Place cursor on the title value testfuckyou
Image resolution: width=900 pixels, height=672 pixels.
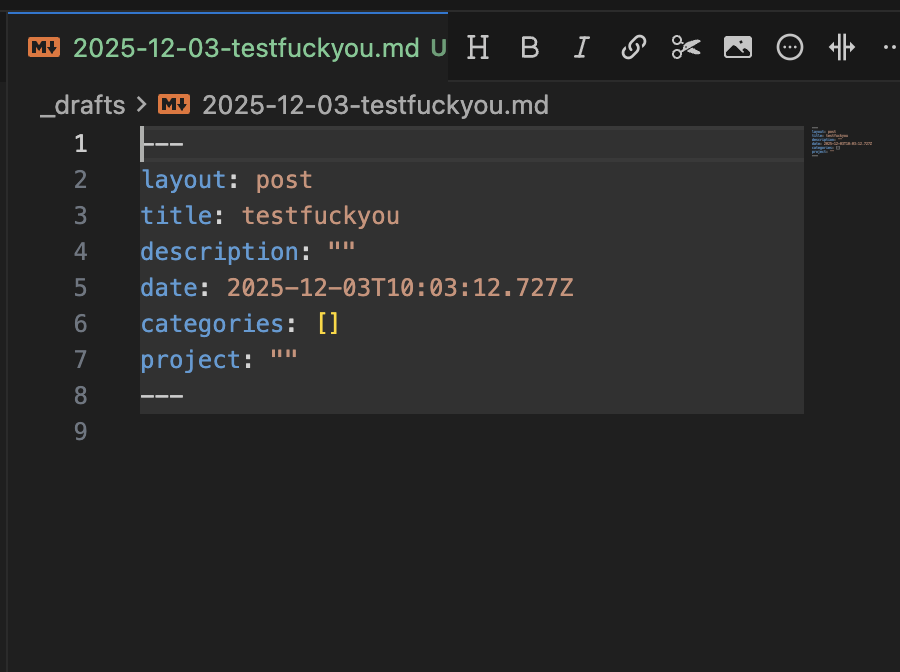(x=320, y=216)
